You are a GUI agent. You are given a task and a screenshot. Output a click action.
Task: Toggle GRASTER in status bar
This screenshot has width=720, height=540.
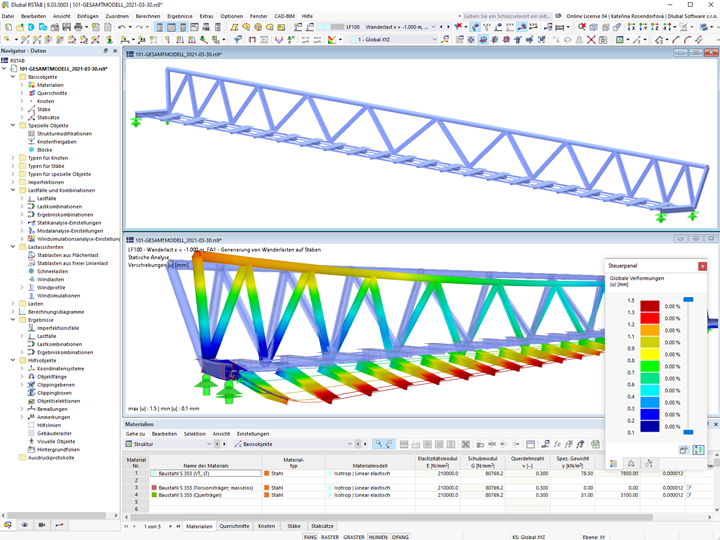coord(354,537)
